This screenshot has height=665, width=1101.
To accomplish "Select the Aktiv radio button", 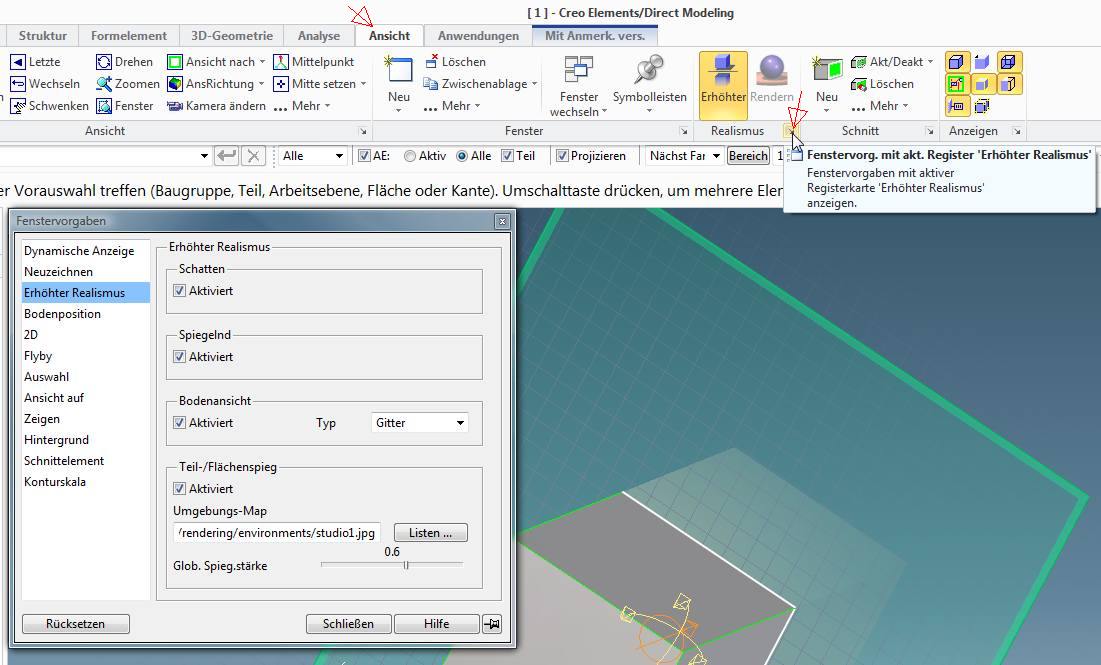I will coord(410,156).
